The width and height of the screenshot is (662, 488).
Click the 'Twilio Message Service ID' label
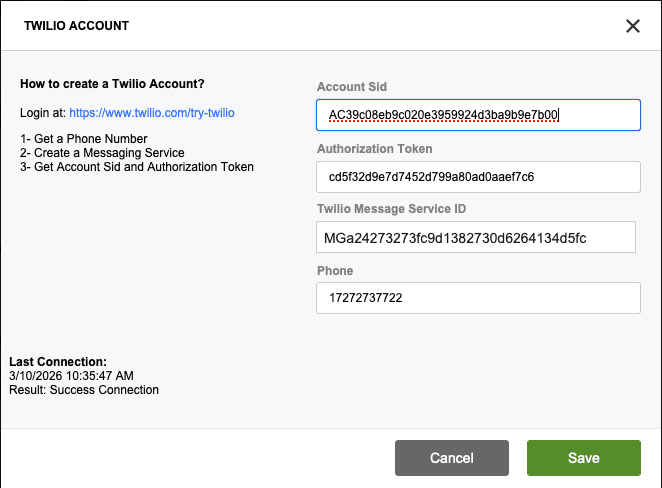(x=391, y=209)
